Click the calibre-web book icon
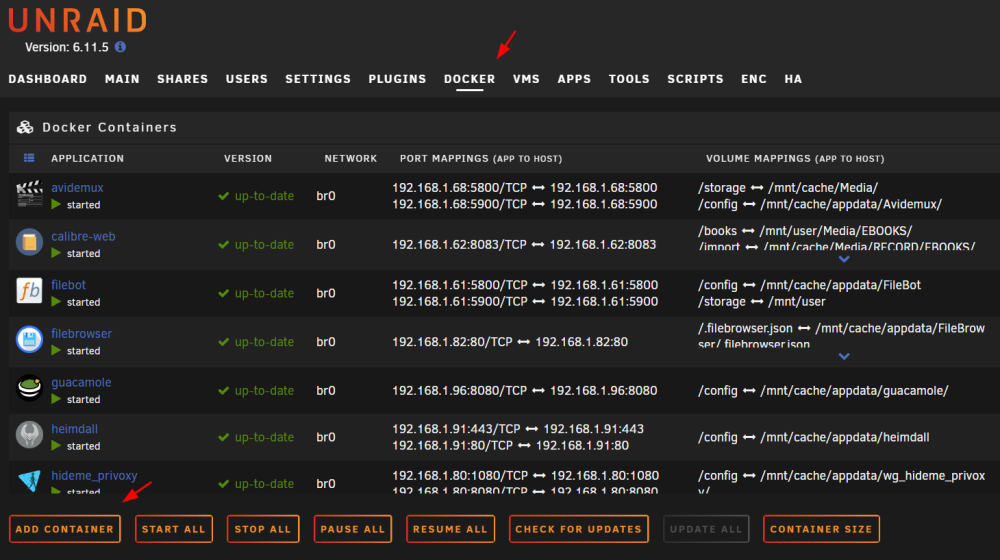Screen dimensions: 1000x560 click(x=29, y=242)
